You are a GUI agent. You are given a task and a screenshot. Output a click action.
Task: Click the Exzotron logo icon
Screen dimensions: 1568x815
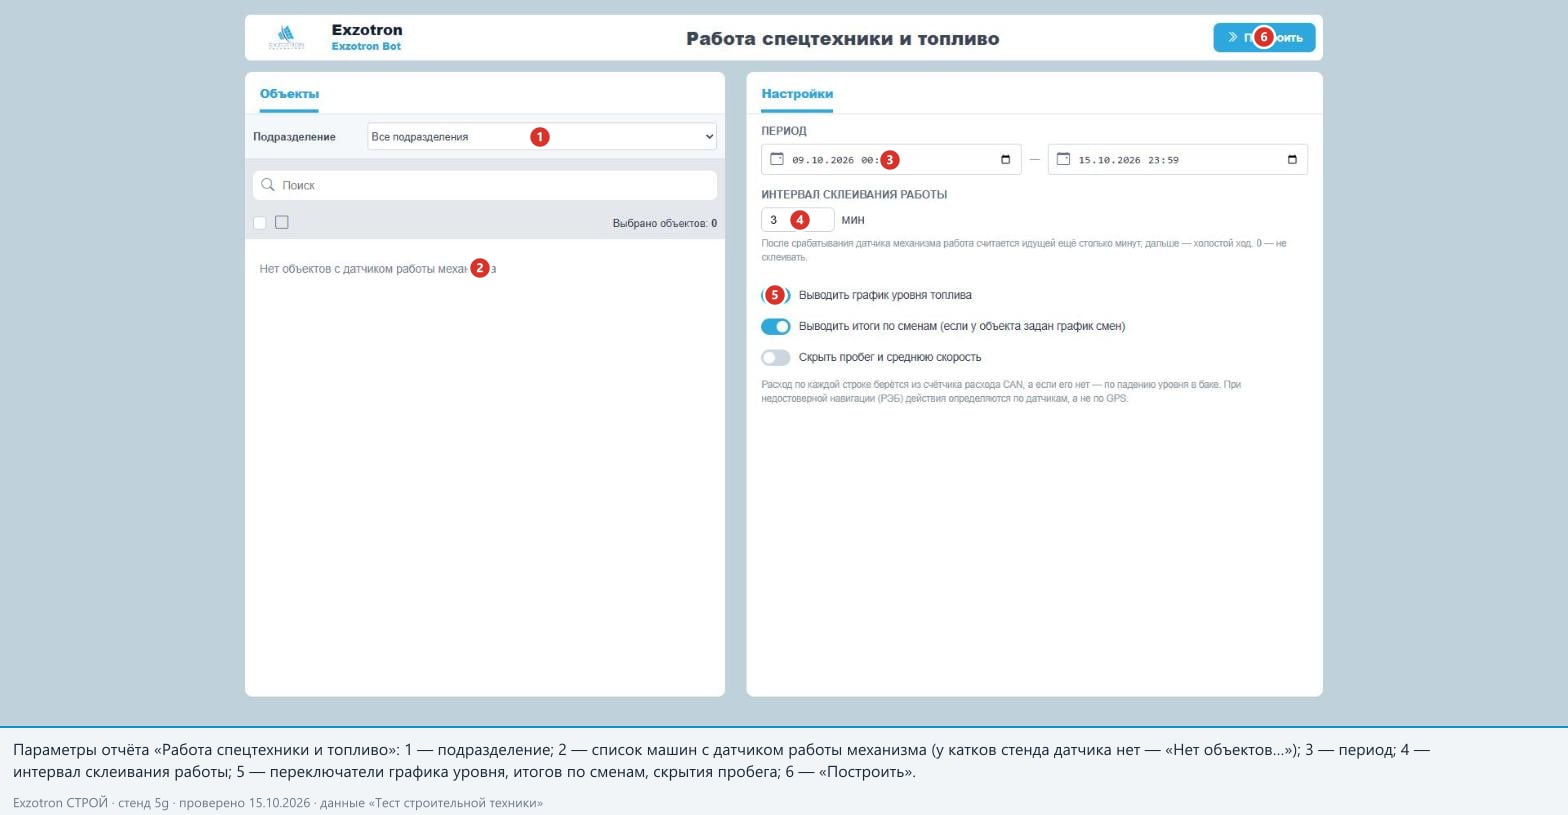(286, 38)
